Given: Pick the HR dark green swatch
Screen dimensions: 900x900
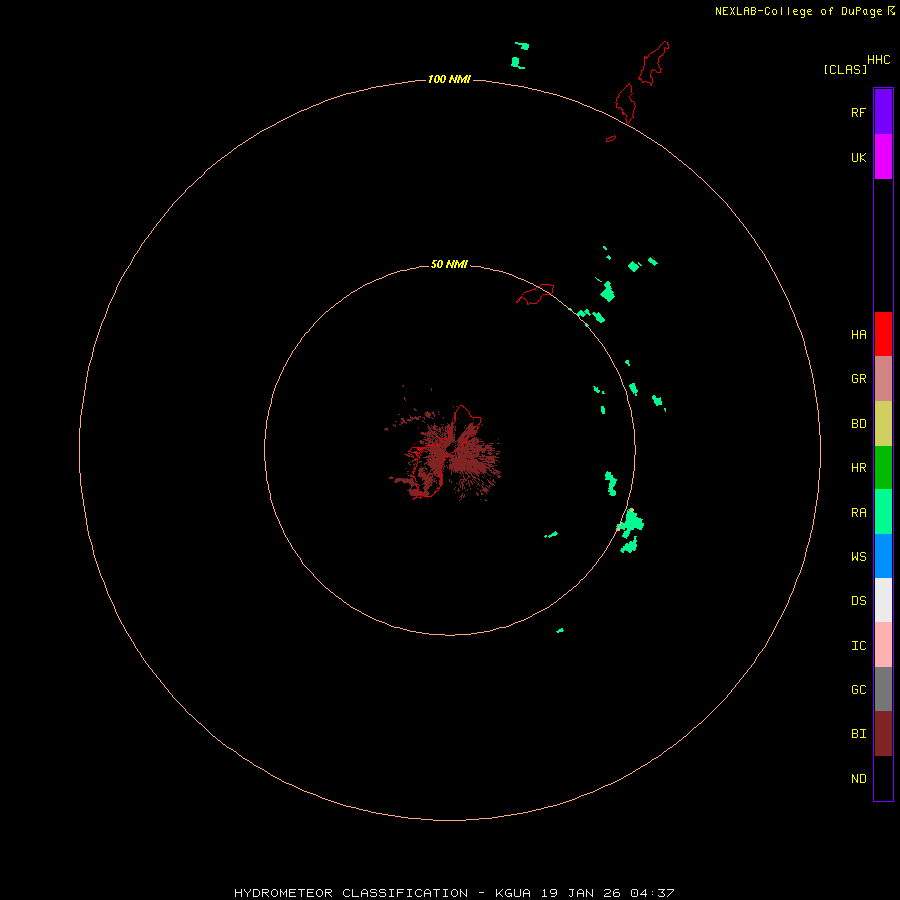Looking at the screenshot, I should [x=883, y=468].
